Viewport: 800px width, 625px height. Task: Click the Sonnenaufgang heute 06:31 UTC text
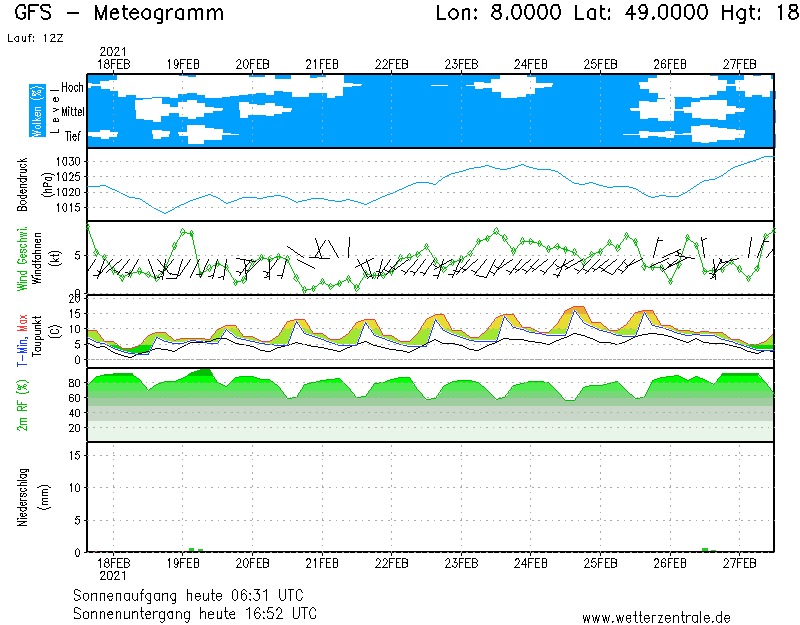[195, 595]
